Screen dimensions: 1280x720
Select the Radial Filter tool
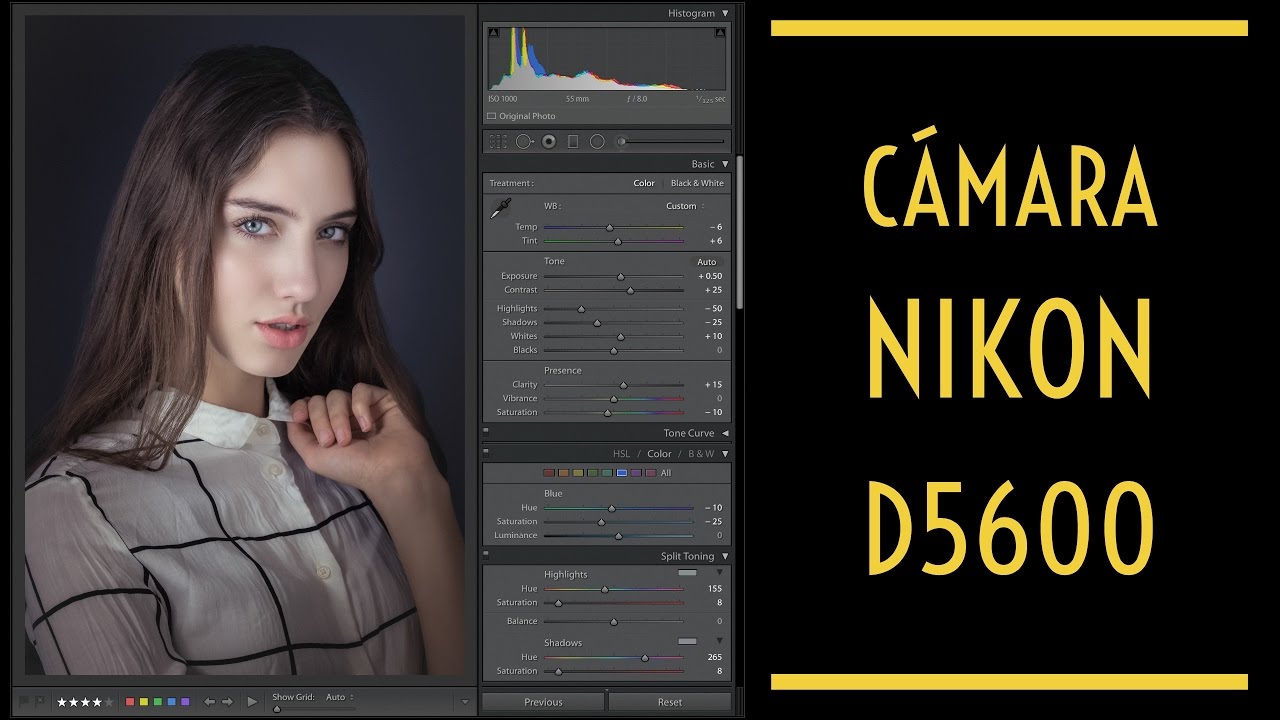(x=597, y=142)
